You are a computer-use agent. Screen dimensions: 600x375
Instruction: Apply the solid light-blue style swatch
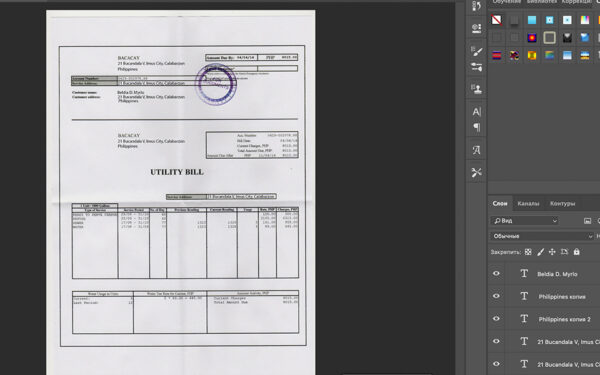[532, 20]
